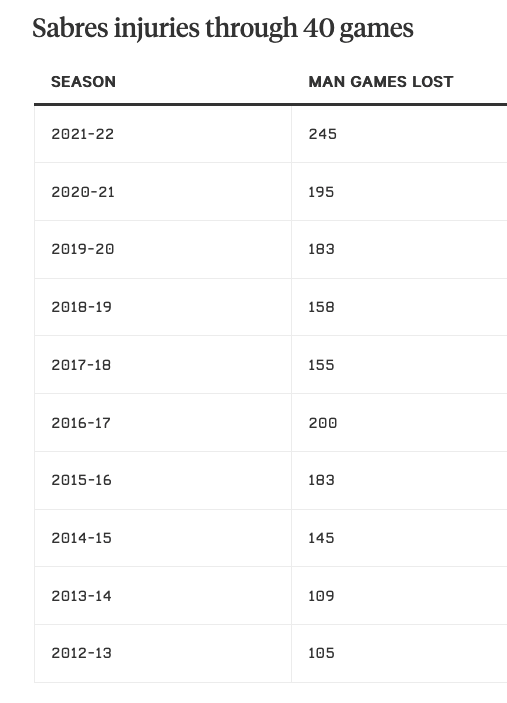507x703 pixels.
Task: Click the 158 man games lost value
Action: 321,307
